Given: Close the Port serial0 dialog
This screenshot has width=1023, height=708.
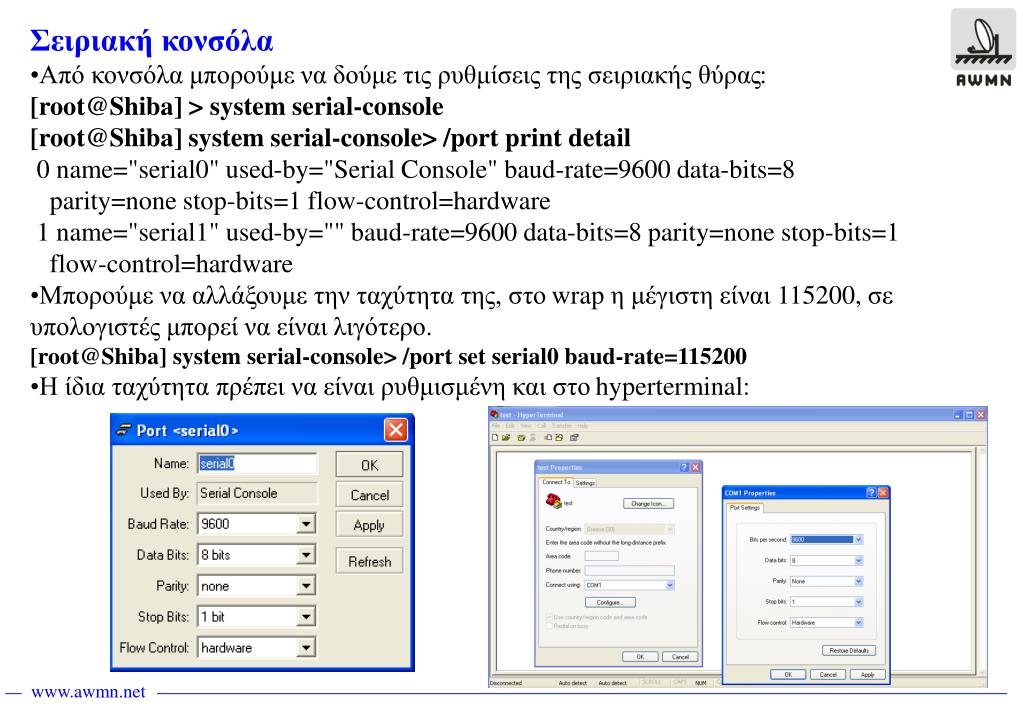Looking at the screenshot, I should (395, 430).
